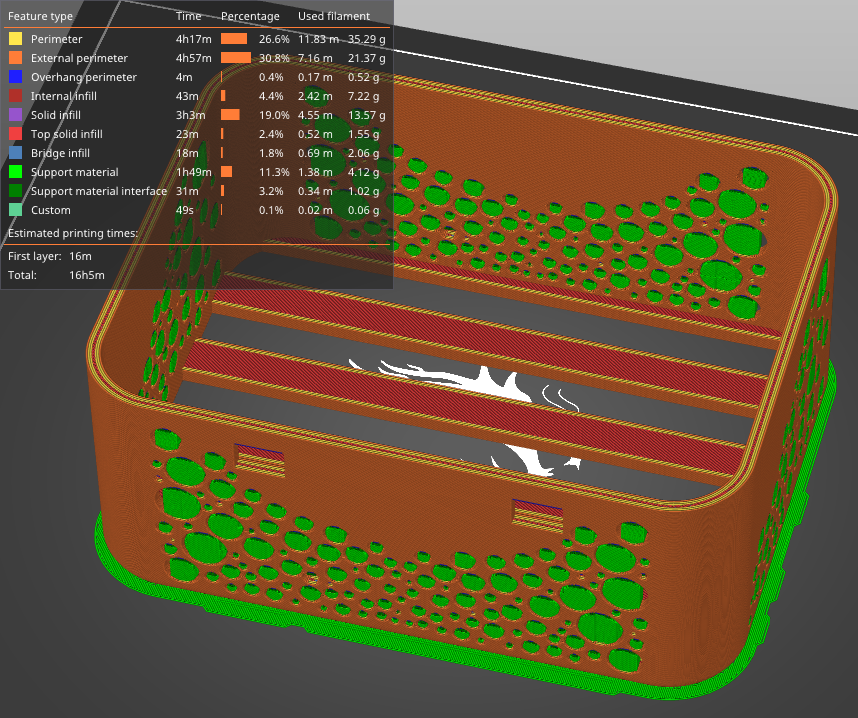Click the First layer time value 16m

pyautogui.click(x=80, y=257)
